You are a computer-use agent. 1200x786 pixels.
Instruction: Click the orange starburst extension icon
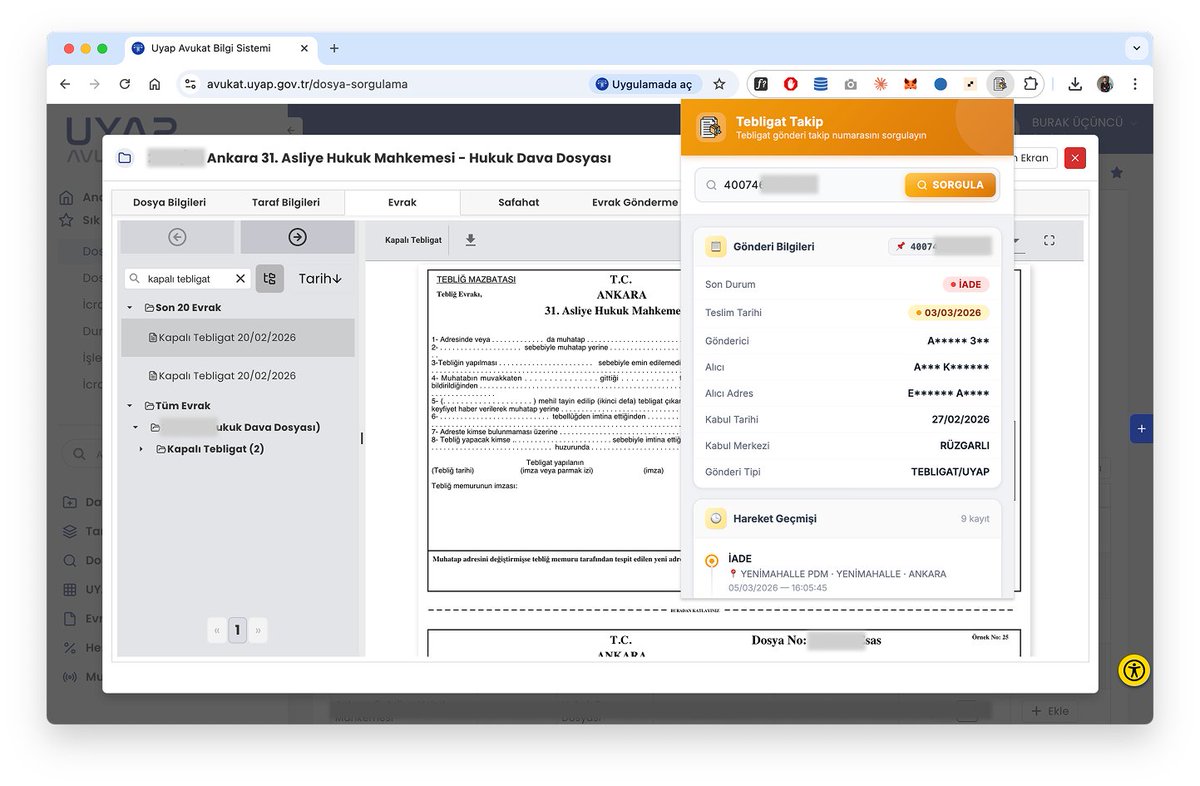(x=880, y=84)
